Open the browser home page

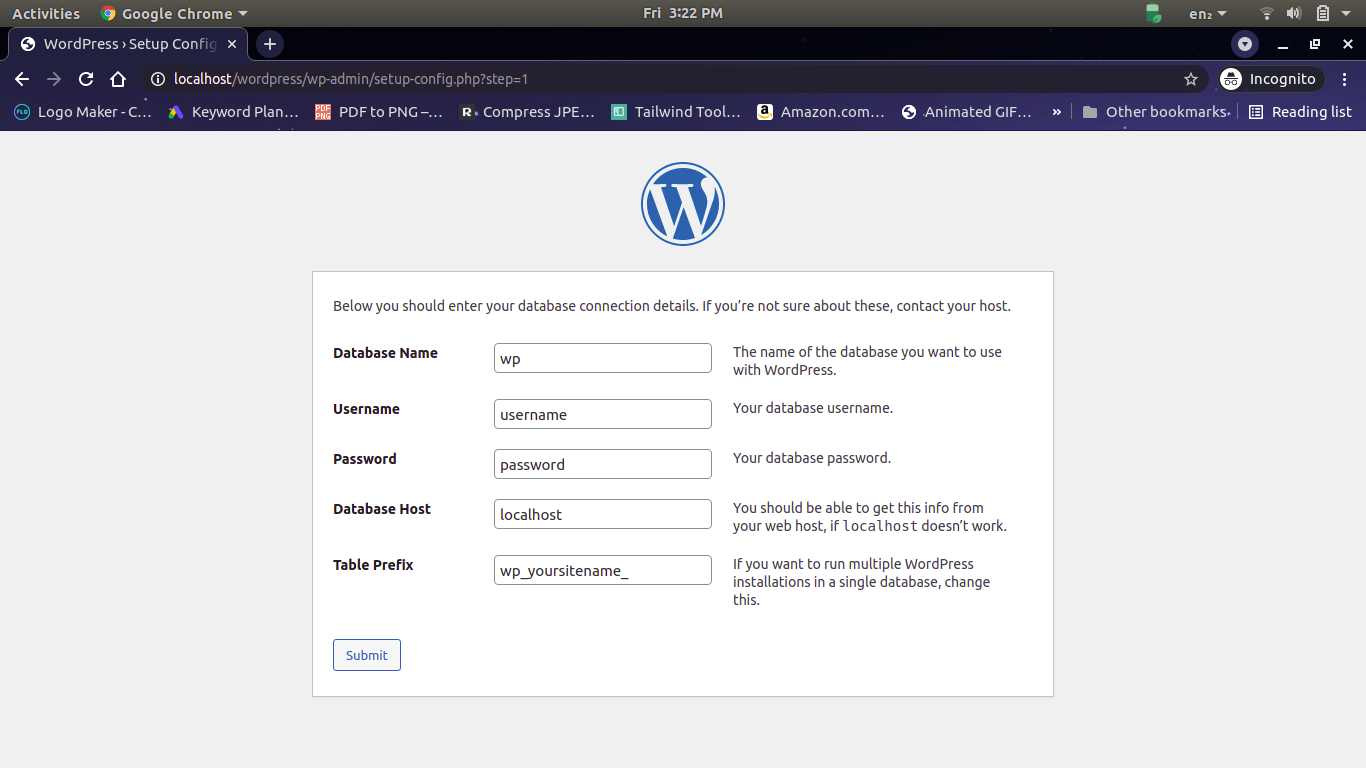point(118,79)
